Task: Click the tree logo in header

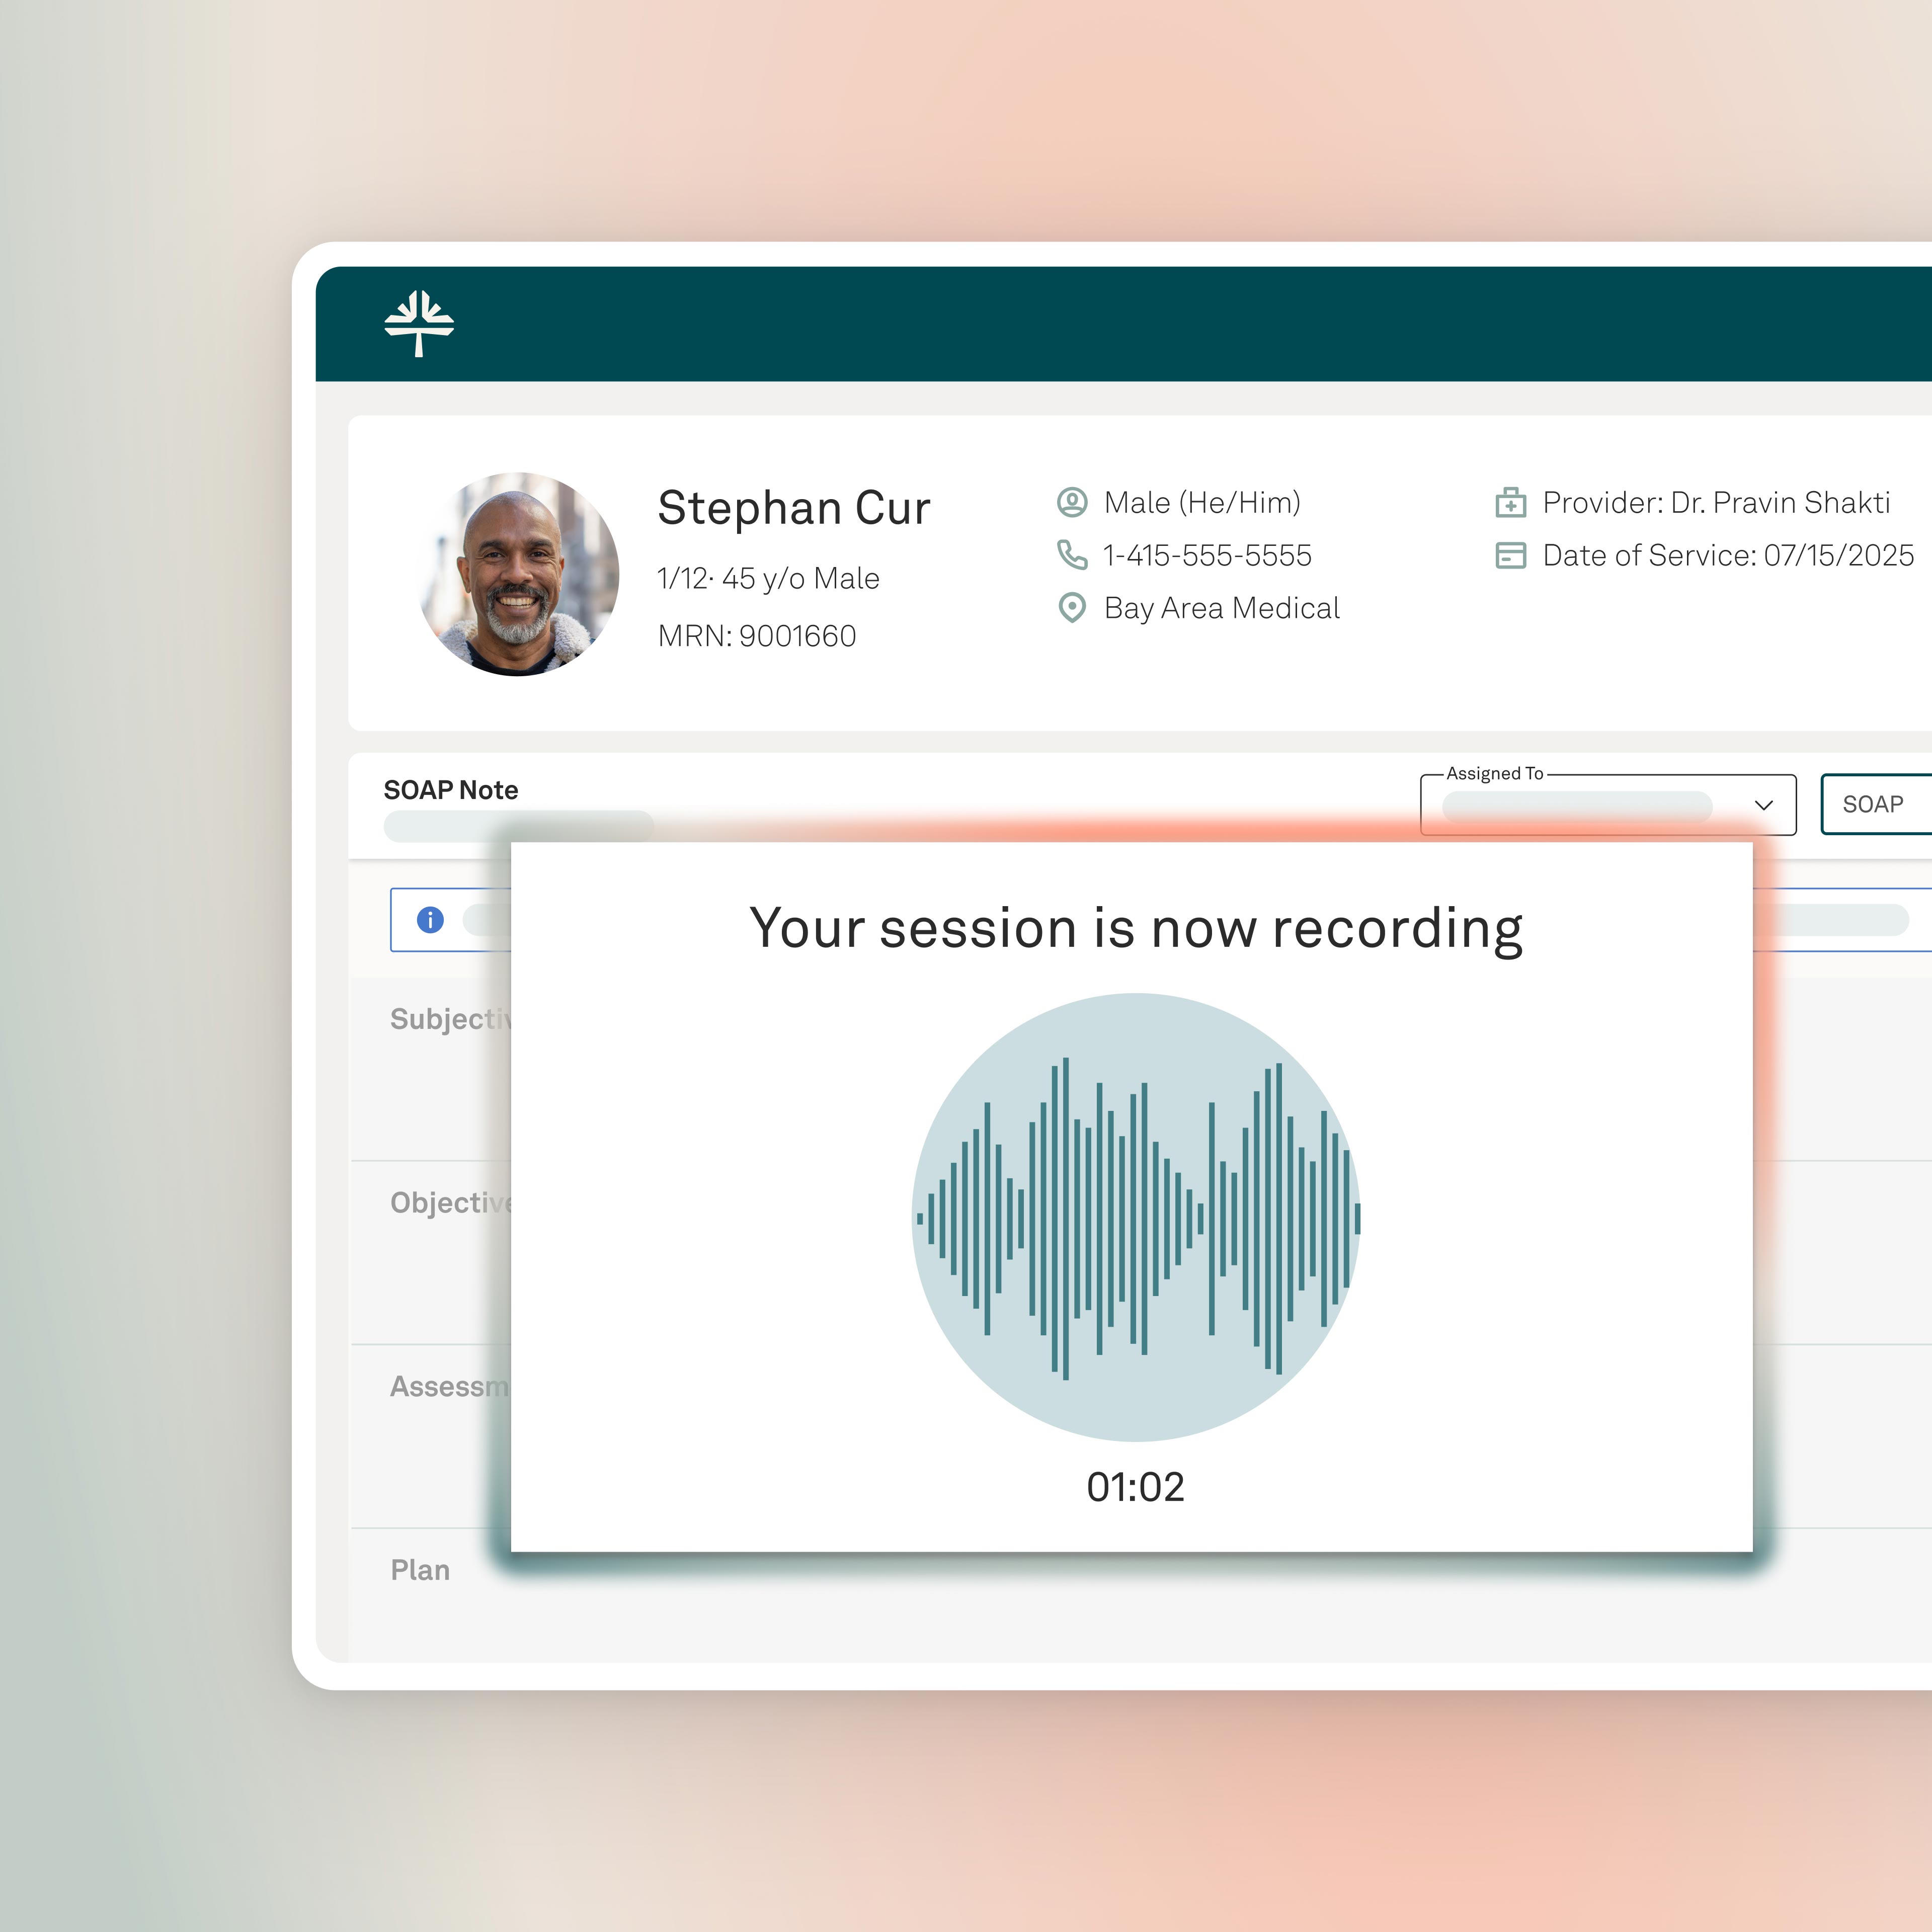Action: [x=419, y=323]
